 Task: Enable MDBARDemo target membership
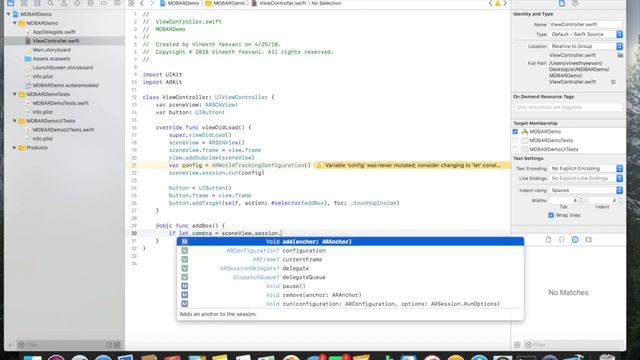click(515, 132)
